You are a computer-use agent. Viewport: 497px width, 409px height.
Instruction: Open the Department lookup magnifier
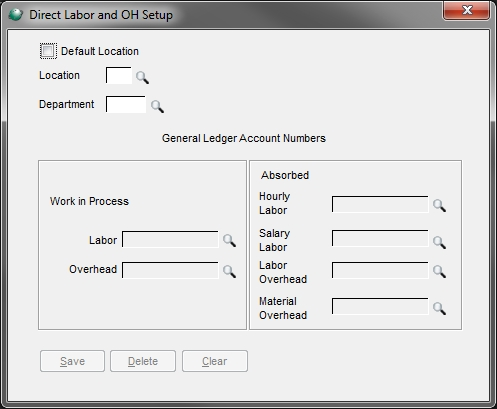click(157, 106)
